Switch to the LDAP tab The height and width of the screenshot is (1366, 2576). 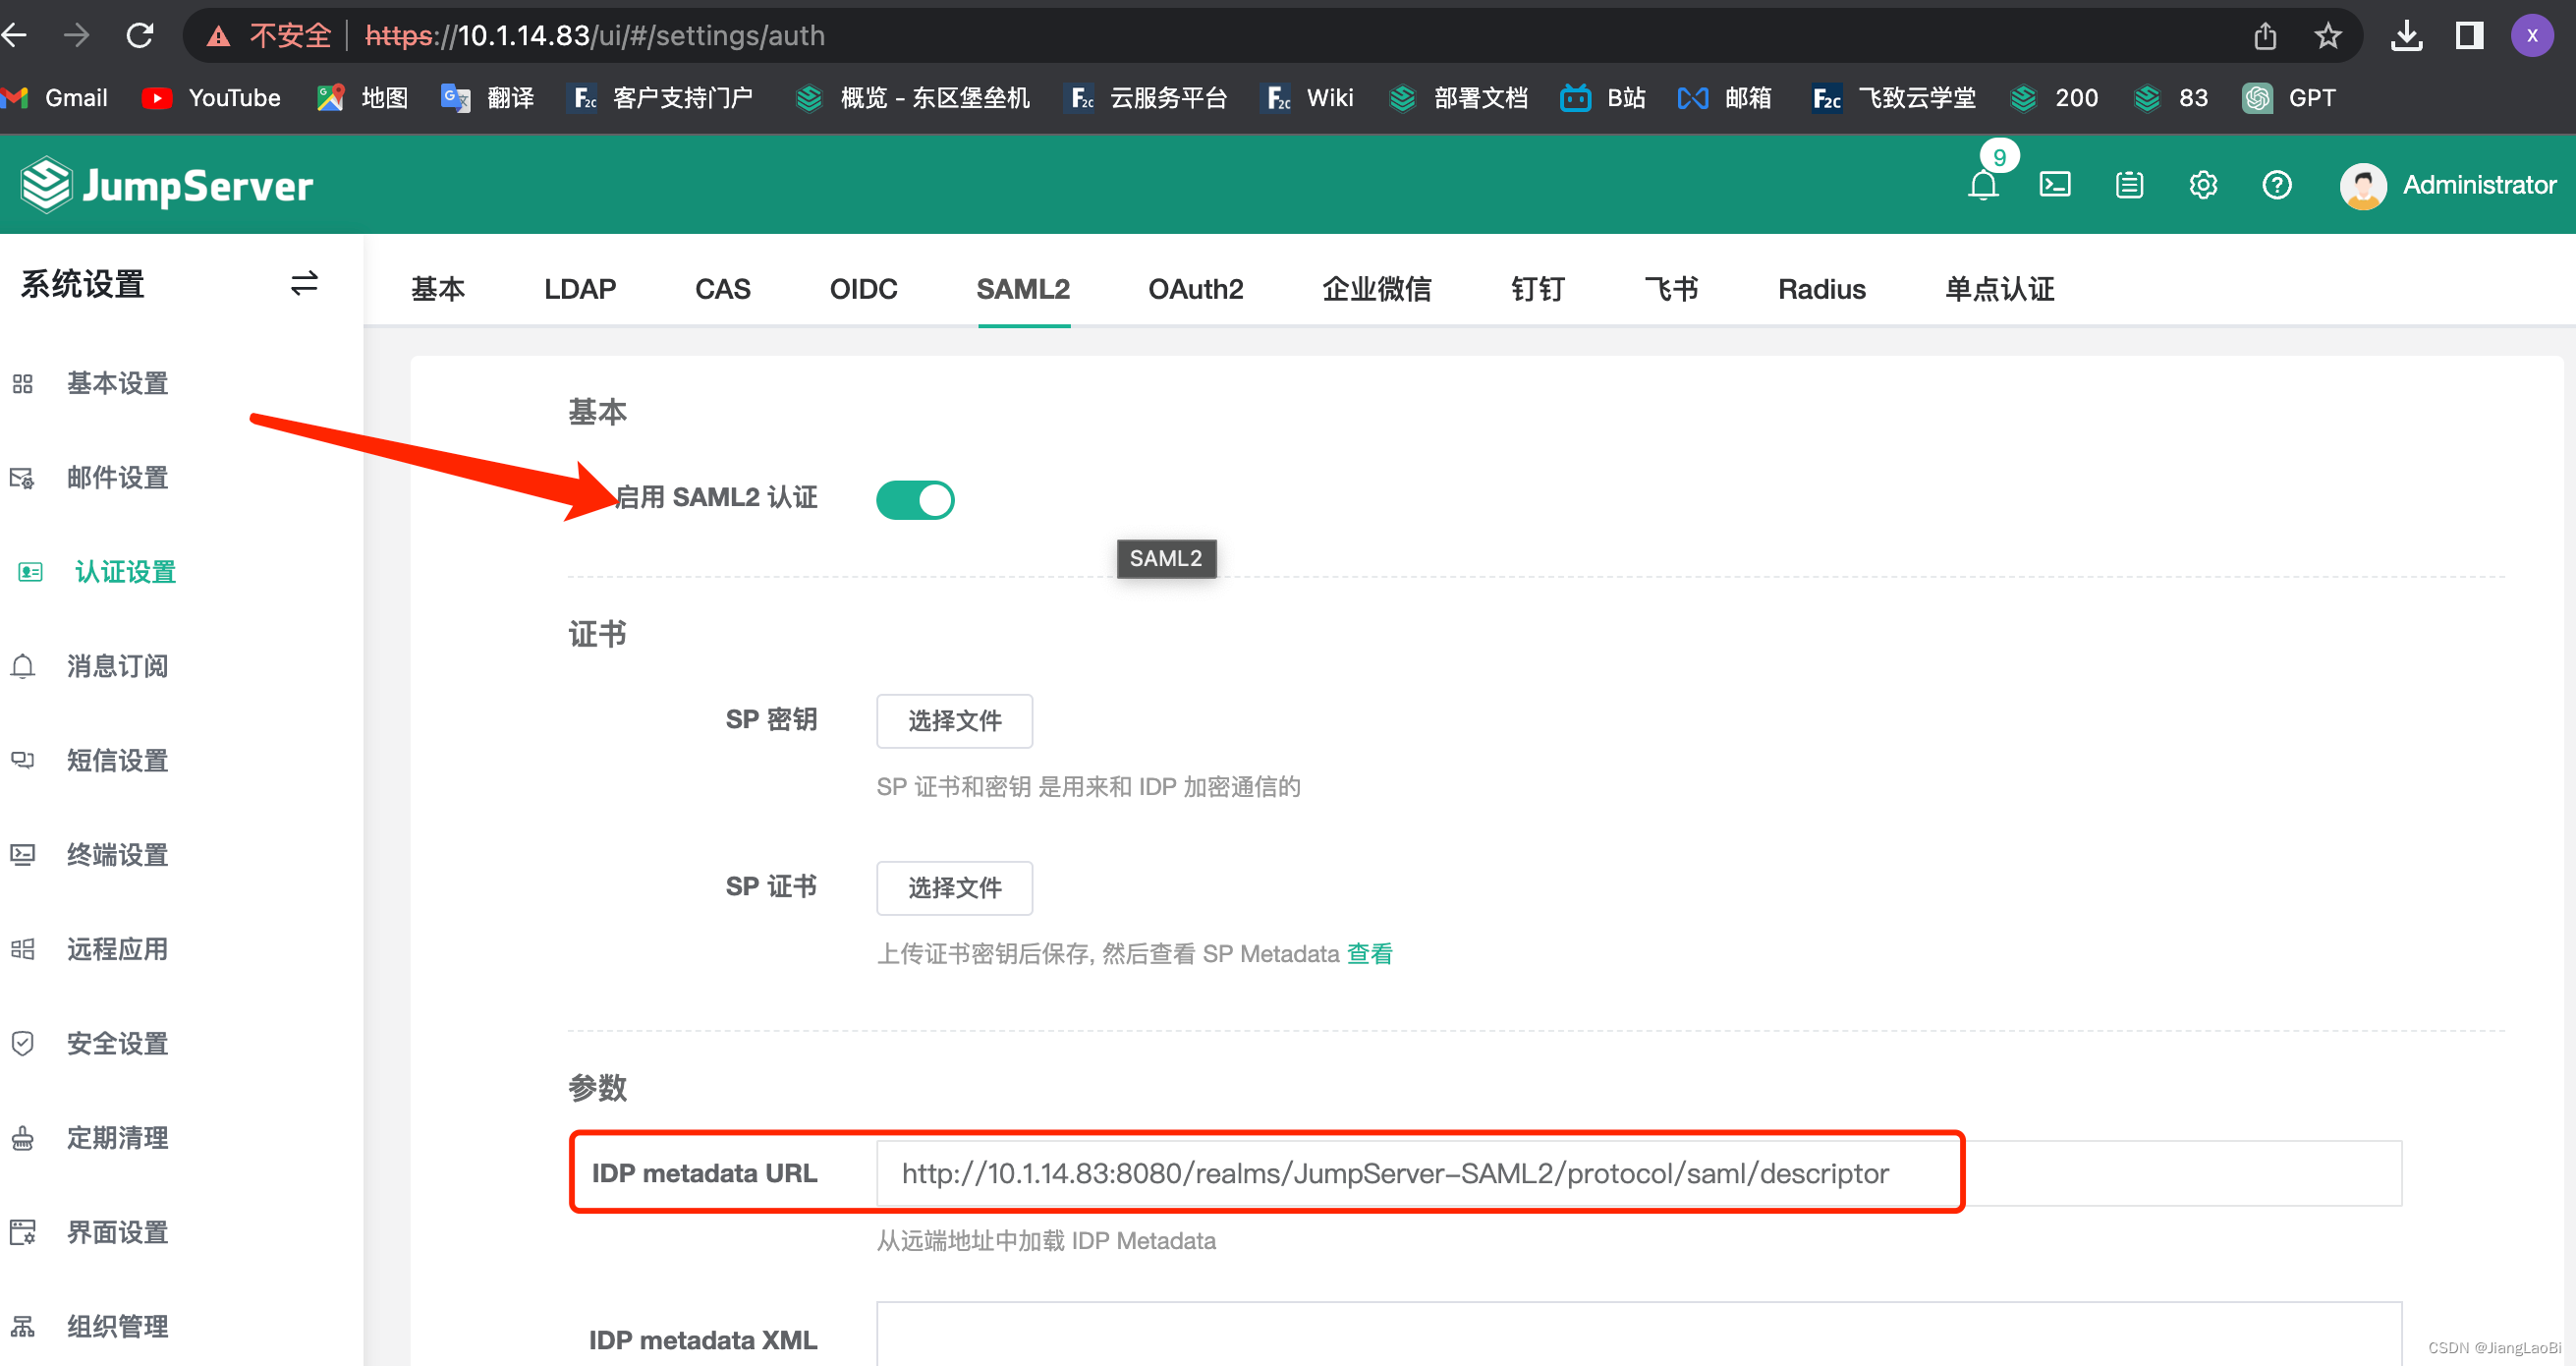tap(579, 289)
